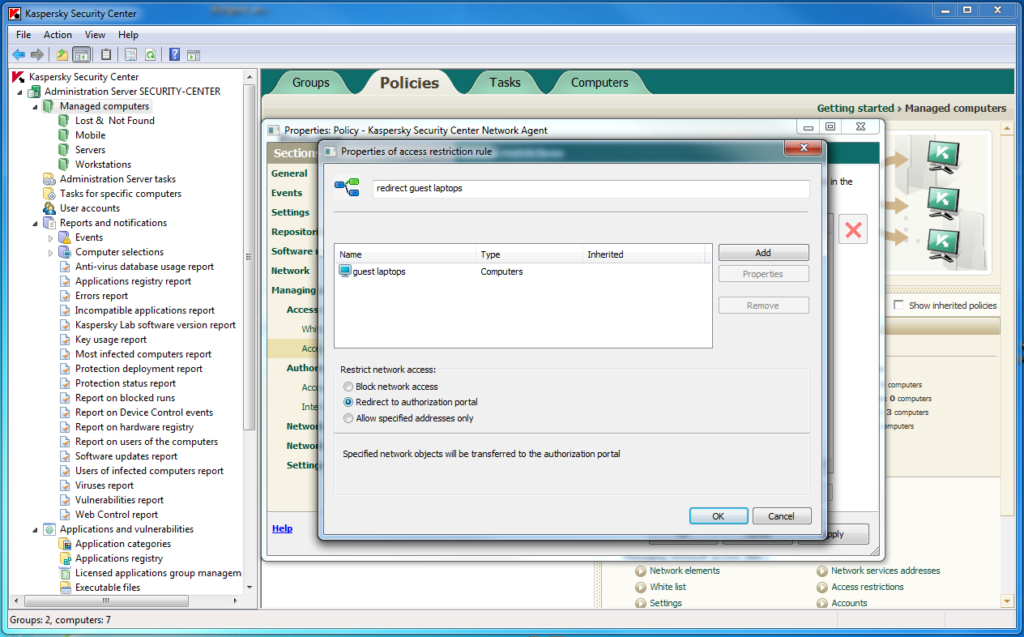Open the Action menu
Screen dimensions: 1024x637
57,35
